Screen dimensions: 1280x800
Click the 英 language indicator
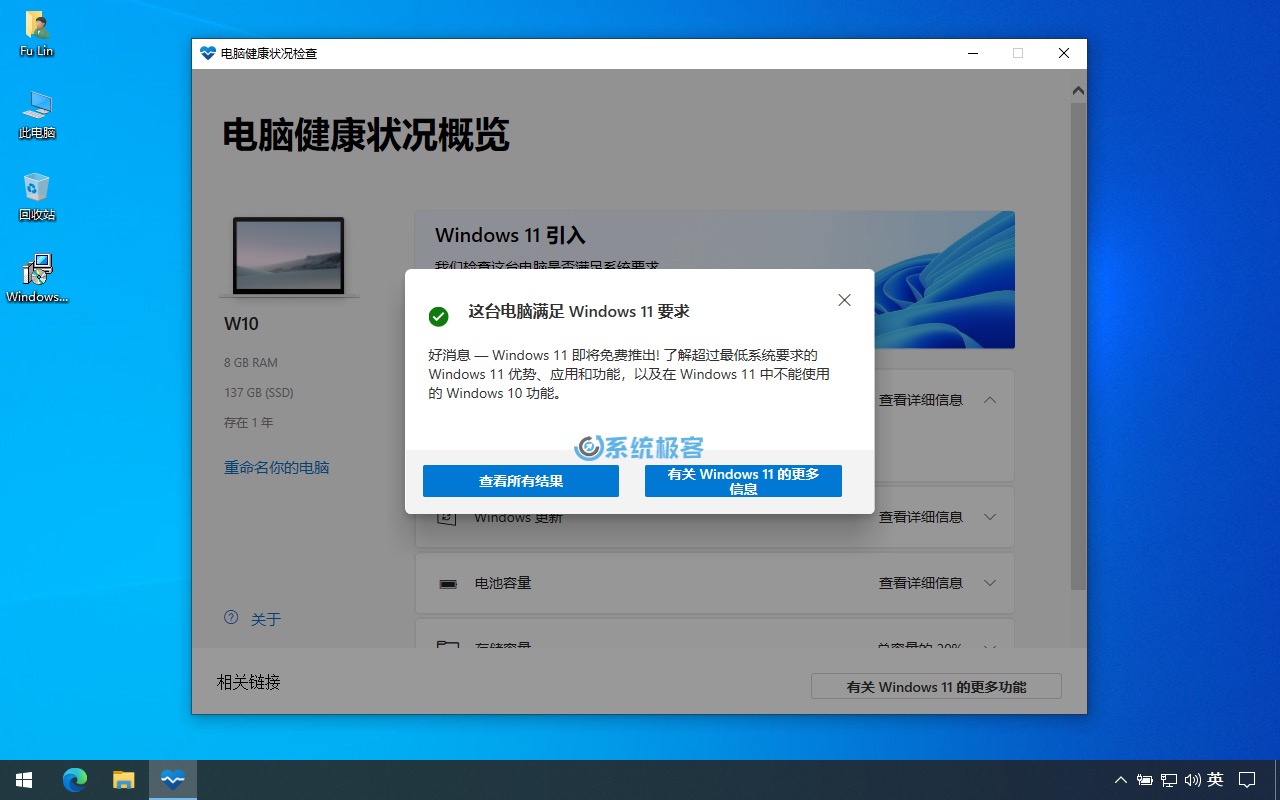click(x=1216, y=779)
